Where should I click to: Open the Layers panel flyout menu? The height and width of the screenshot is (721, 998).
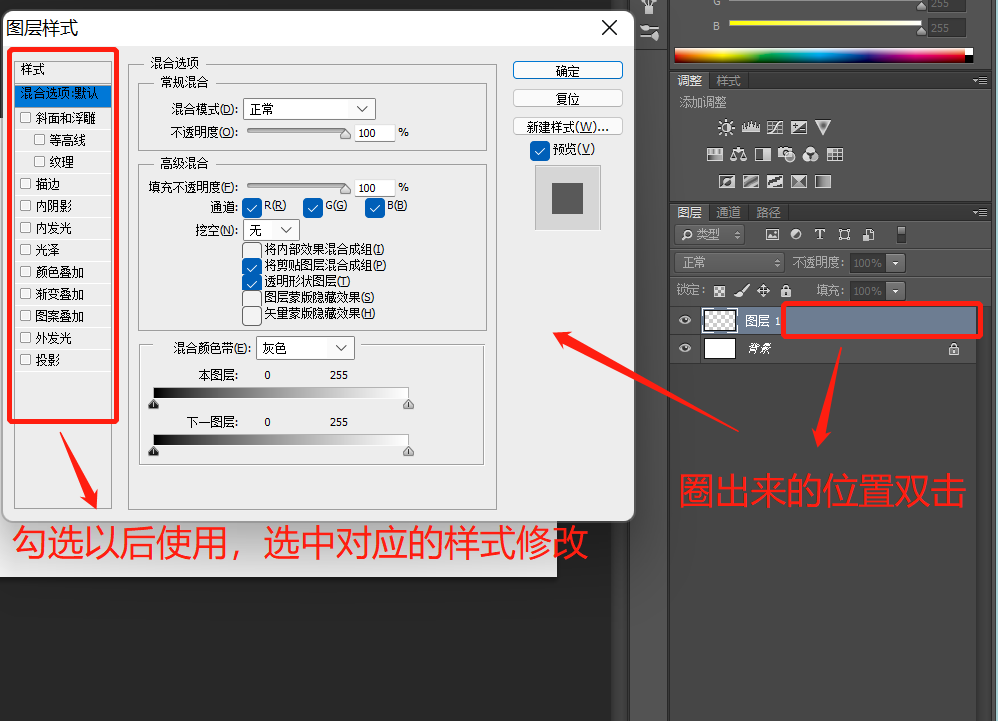[x=980, y=212]
